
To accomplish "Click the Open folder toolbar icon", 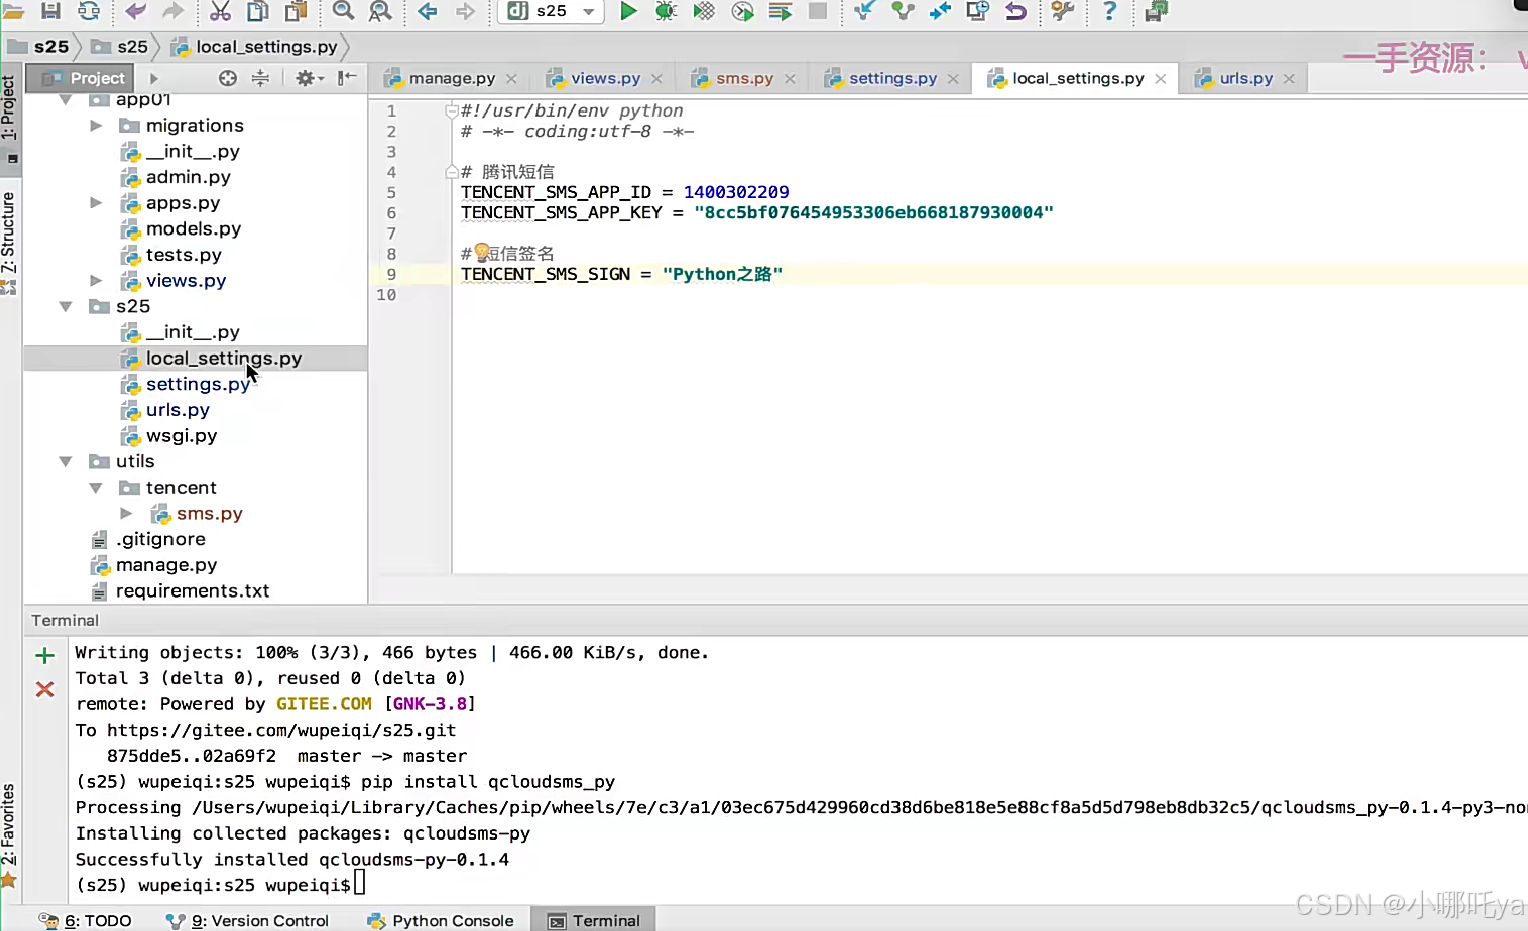I will 13,11.
